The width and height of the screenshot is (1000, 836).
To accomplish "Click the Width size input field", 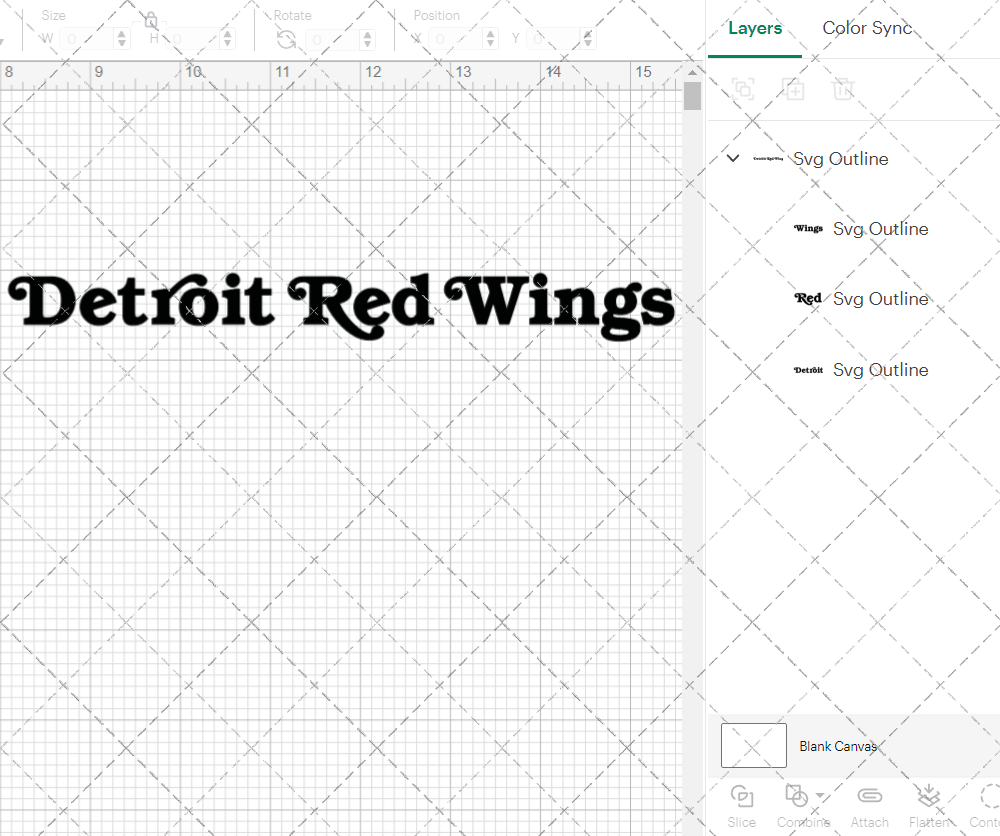I will [x=87, y=39].
